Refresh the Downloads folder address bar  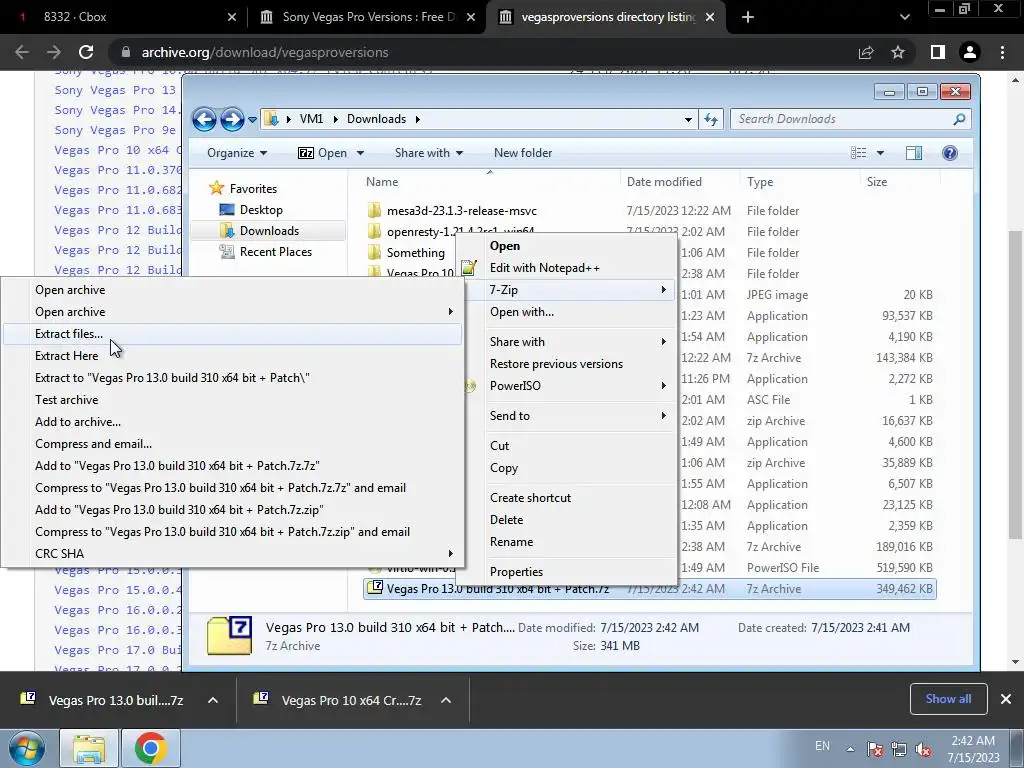coord(711,119)
